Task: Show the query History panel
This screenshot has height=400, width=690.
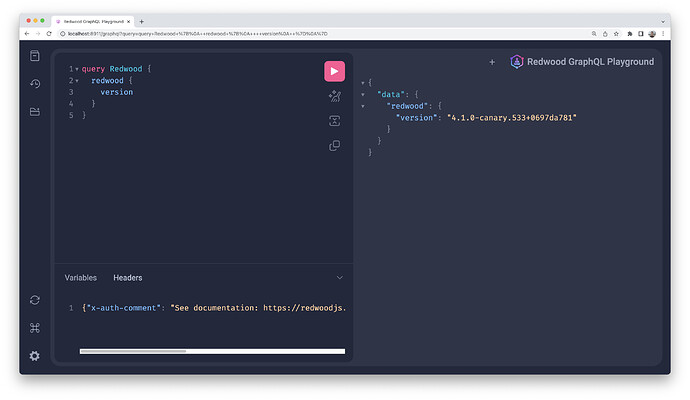Action: coord(35,83)
